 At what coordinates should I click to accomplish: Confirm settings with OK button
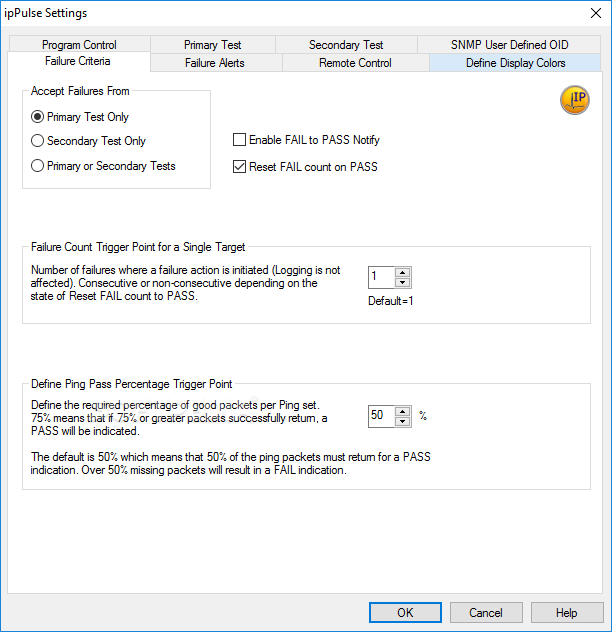pos(405,613)
